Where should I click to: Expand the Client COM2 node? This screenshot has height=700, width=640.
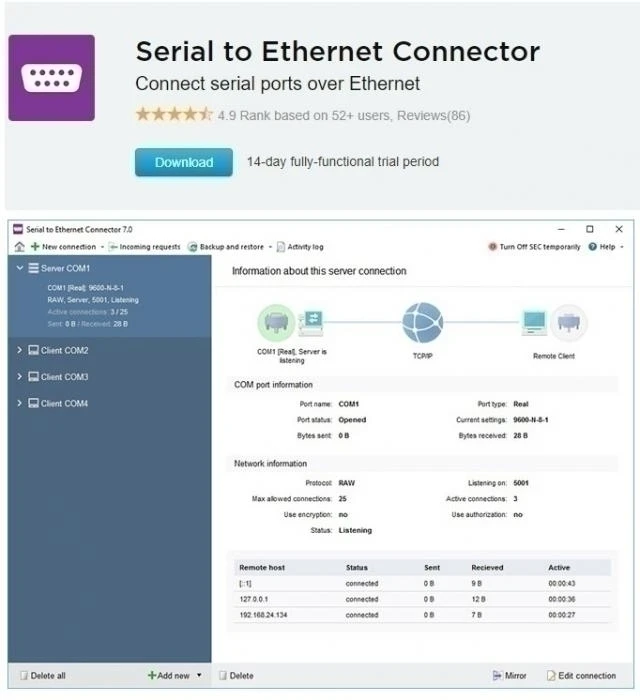tap(19, 350)
